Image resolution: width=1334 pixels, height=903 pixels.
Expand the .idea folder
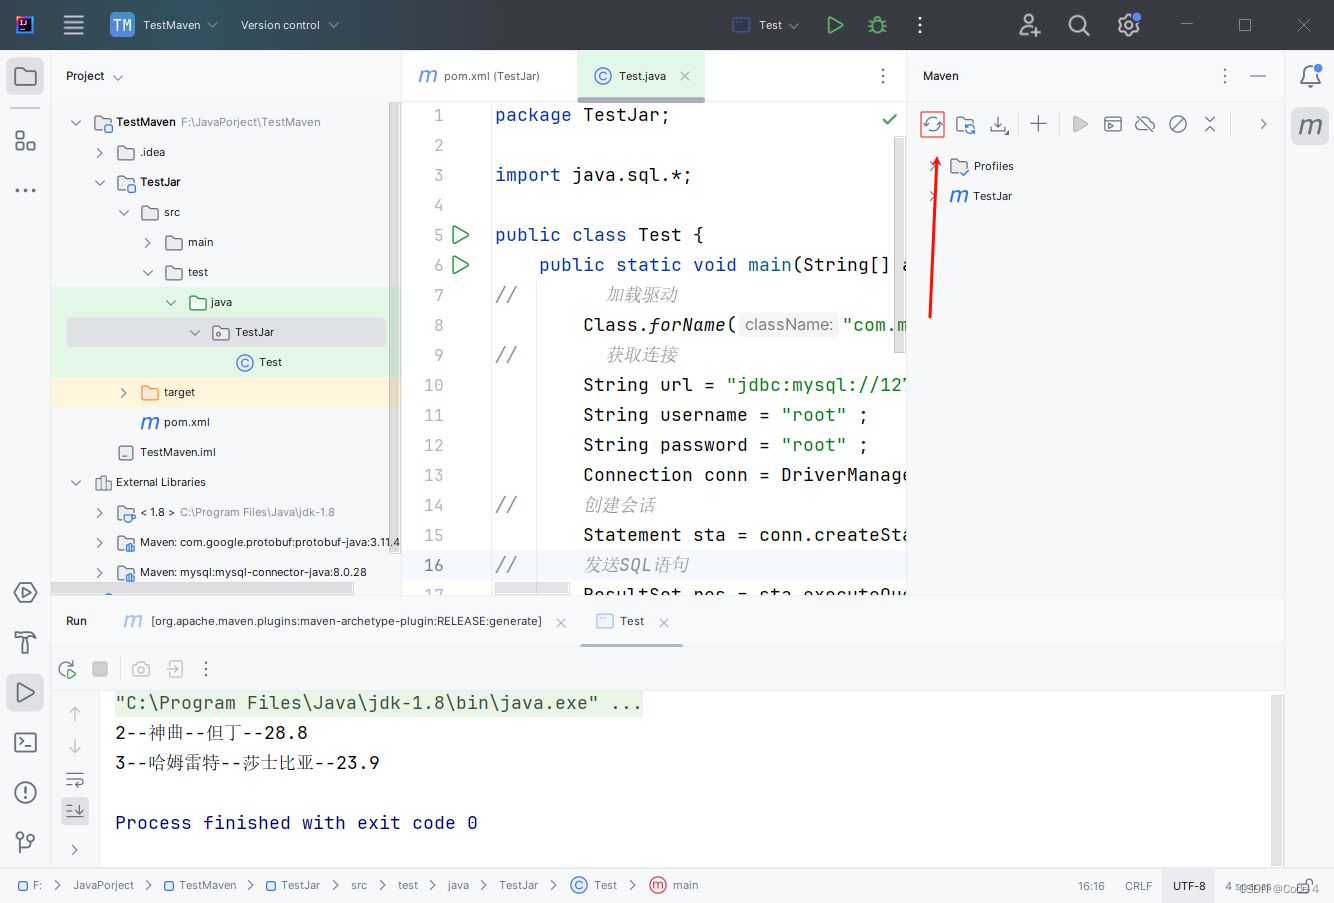[99, 153]
